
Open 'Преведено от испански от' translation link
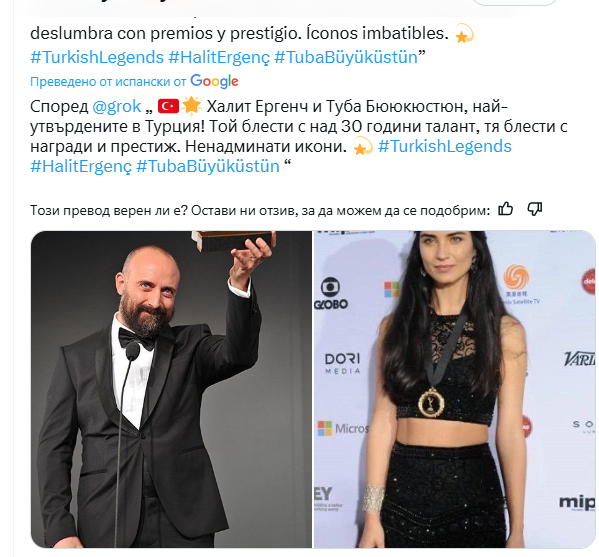(108, 81)
